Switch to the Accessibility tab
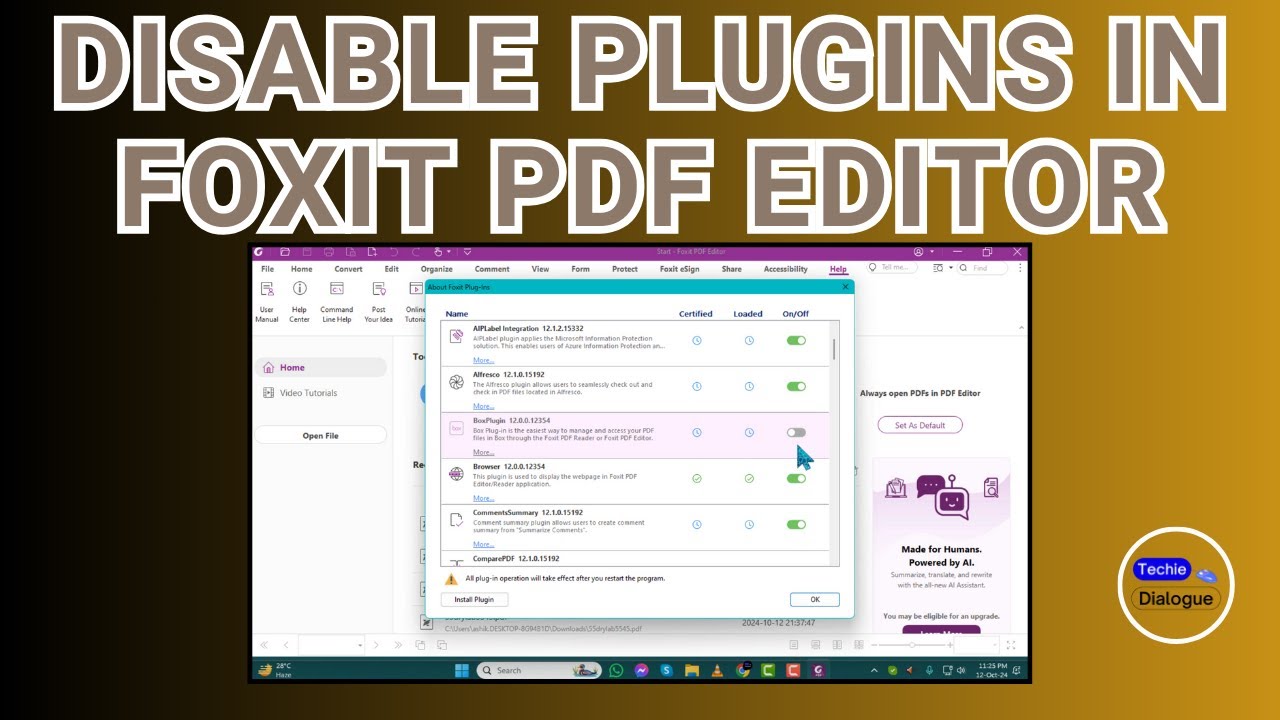1280x720 pixels. (x=786, y=269)
